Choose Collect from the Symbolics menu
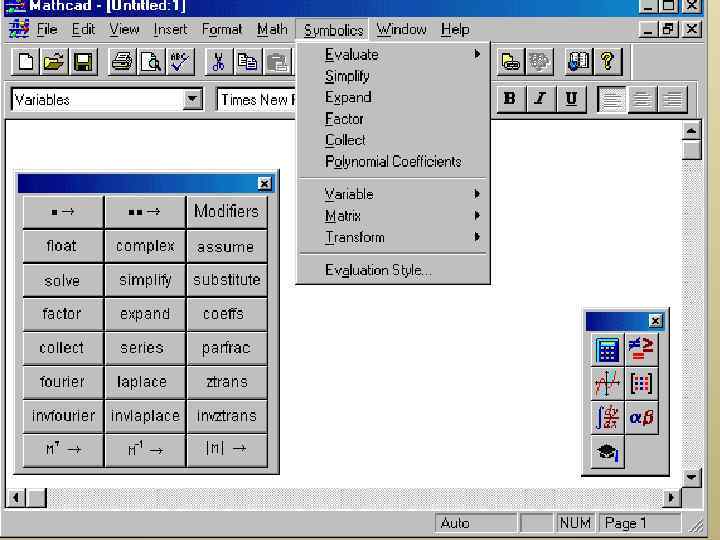This screenshot has width=720, height=540. point(394,140)
